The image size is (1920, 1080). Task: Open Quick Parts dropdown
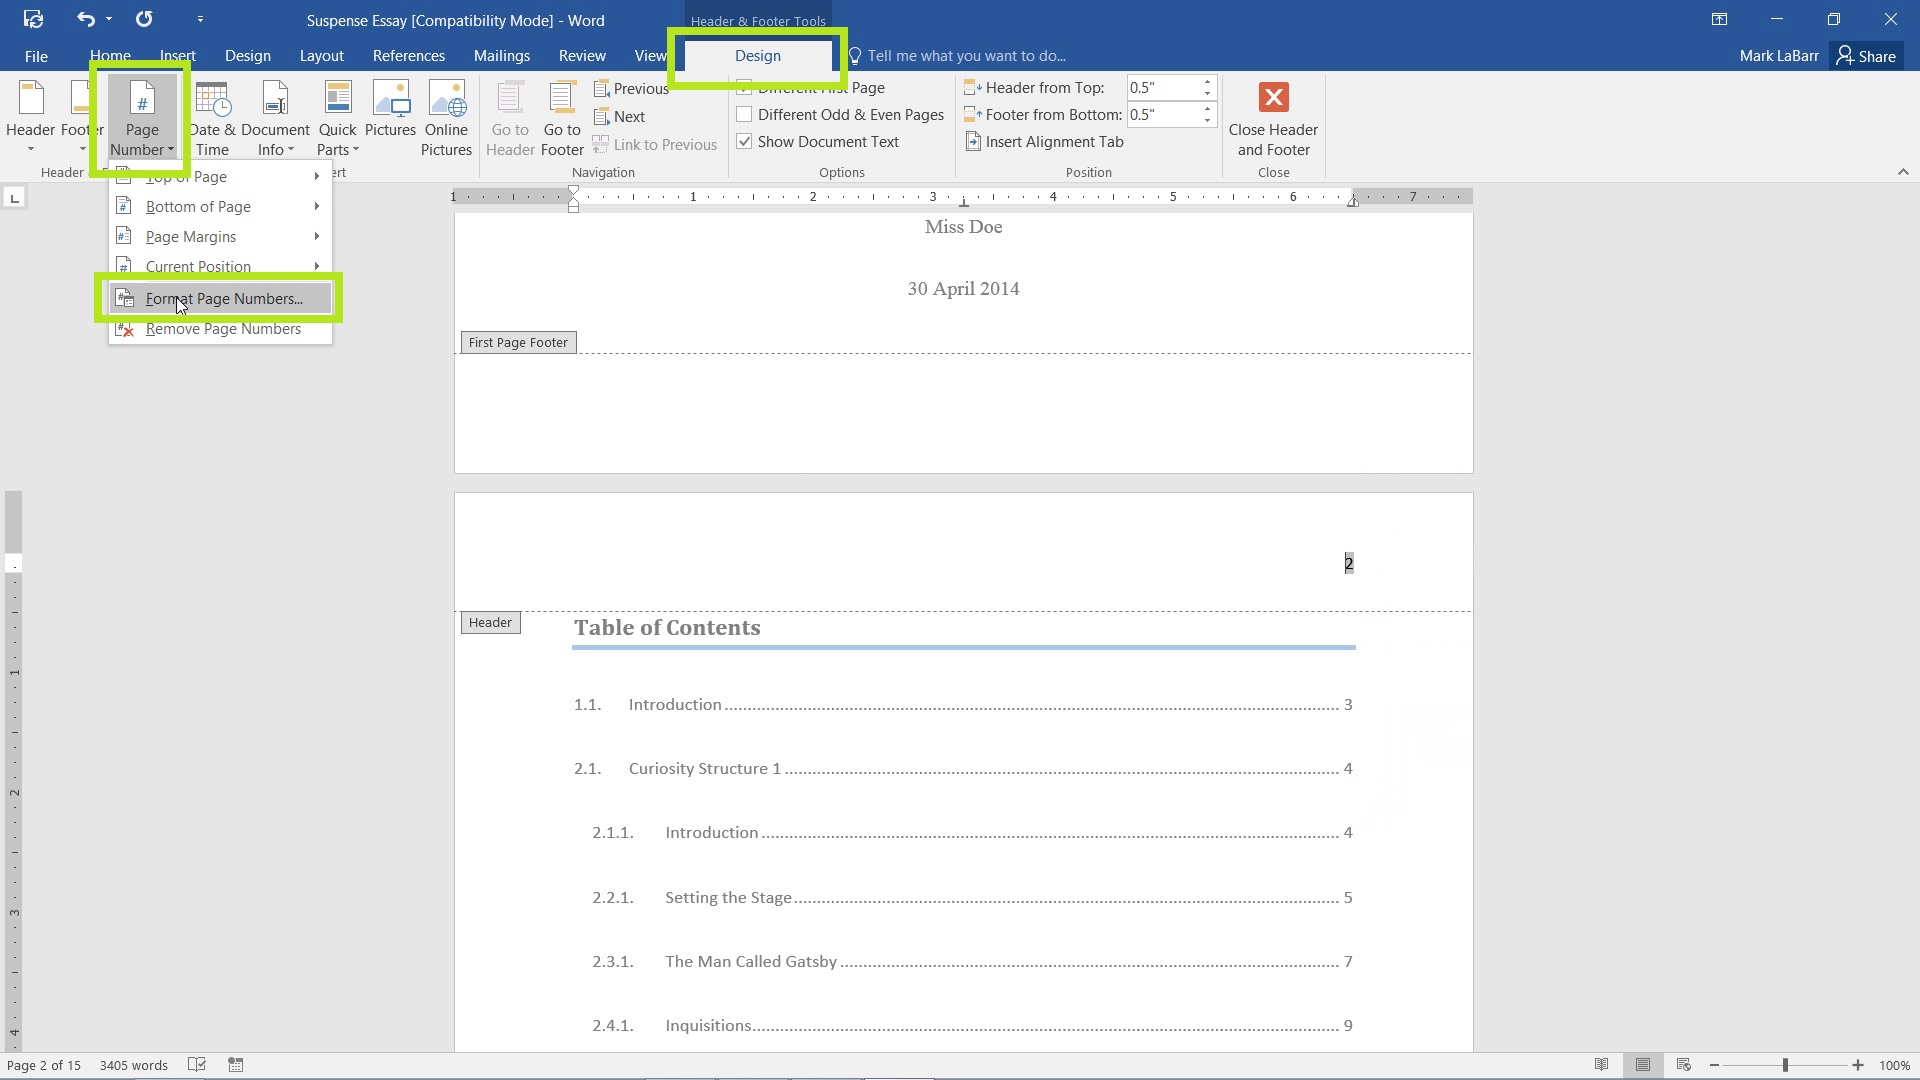tap(338, 118)
